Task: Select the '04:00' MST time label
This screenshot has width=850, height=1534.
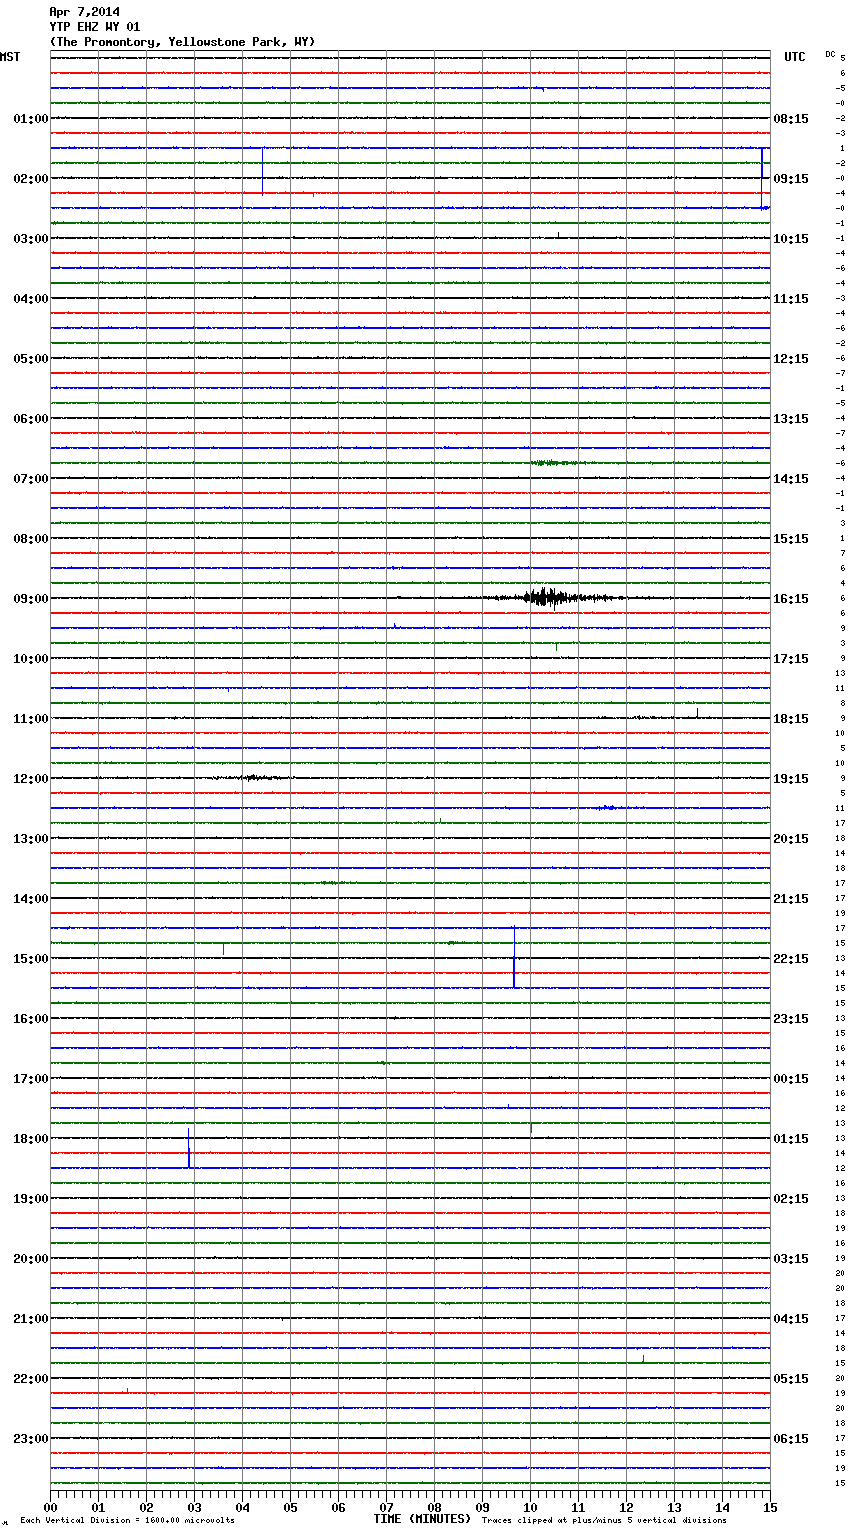Action: pos(30,299)
